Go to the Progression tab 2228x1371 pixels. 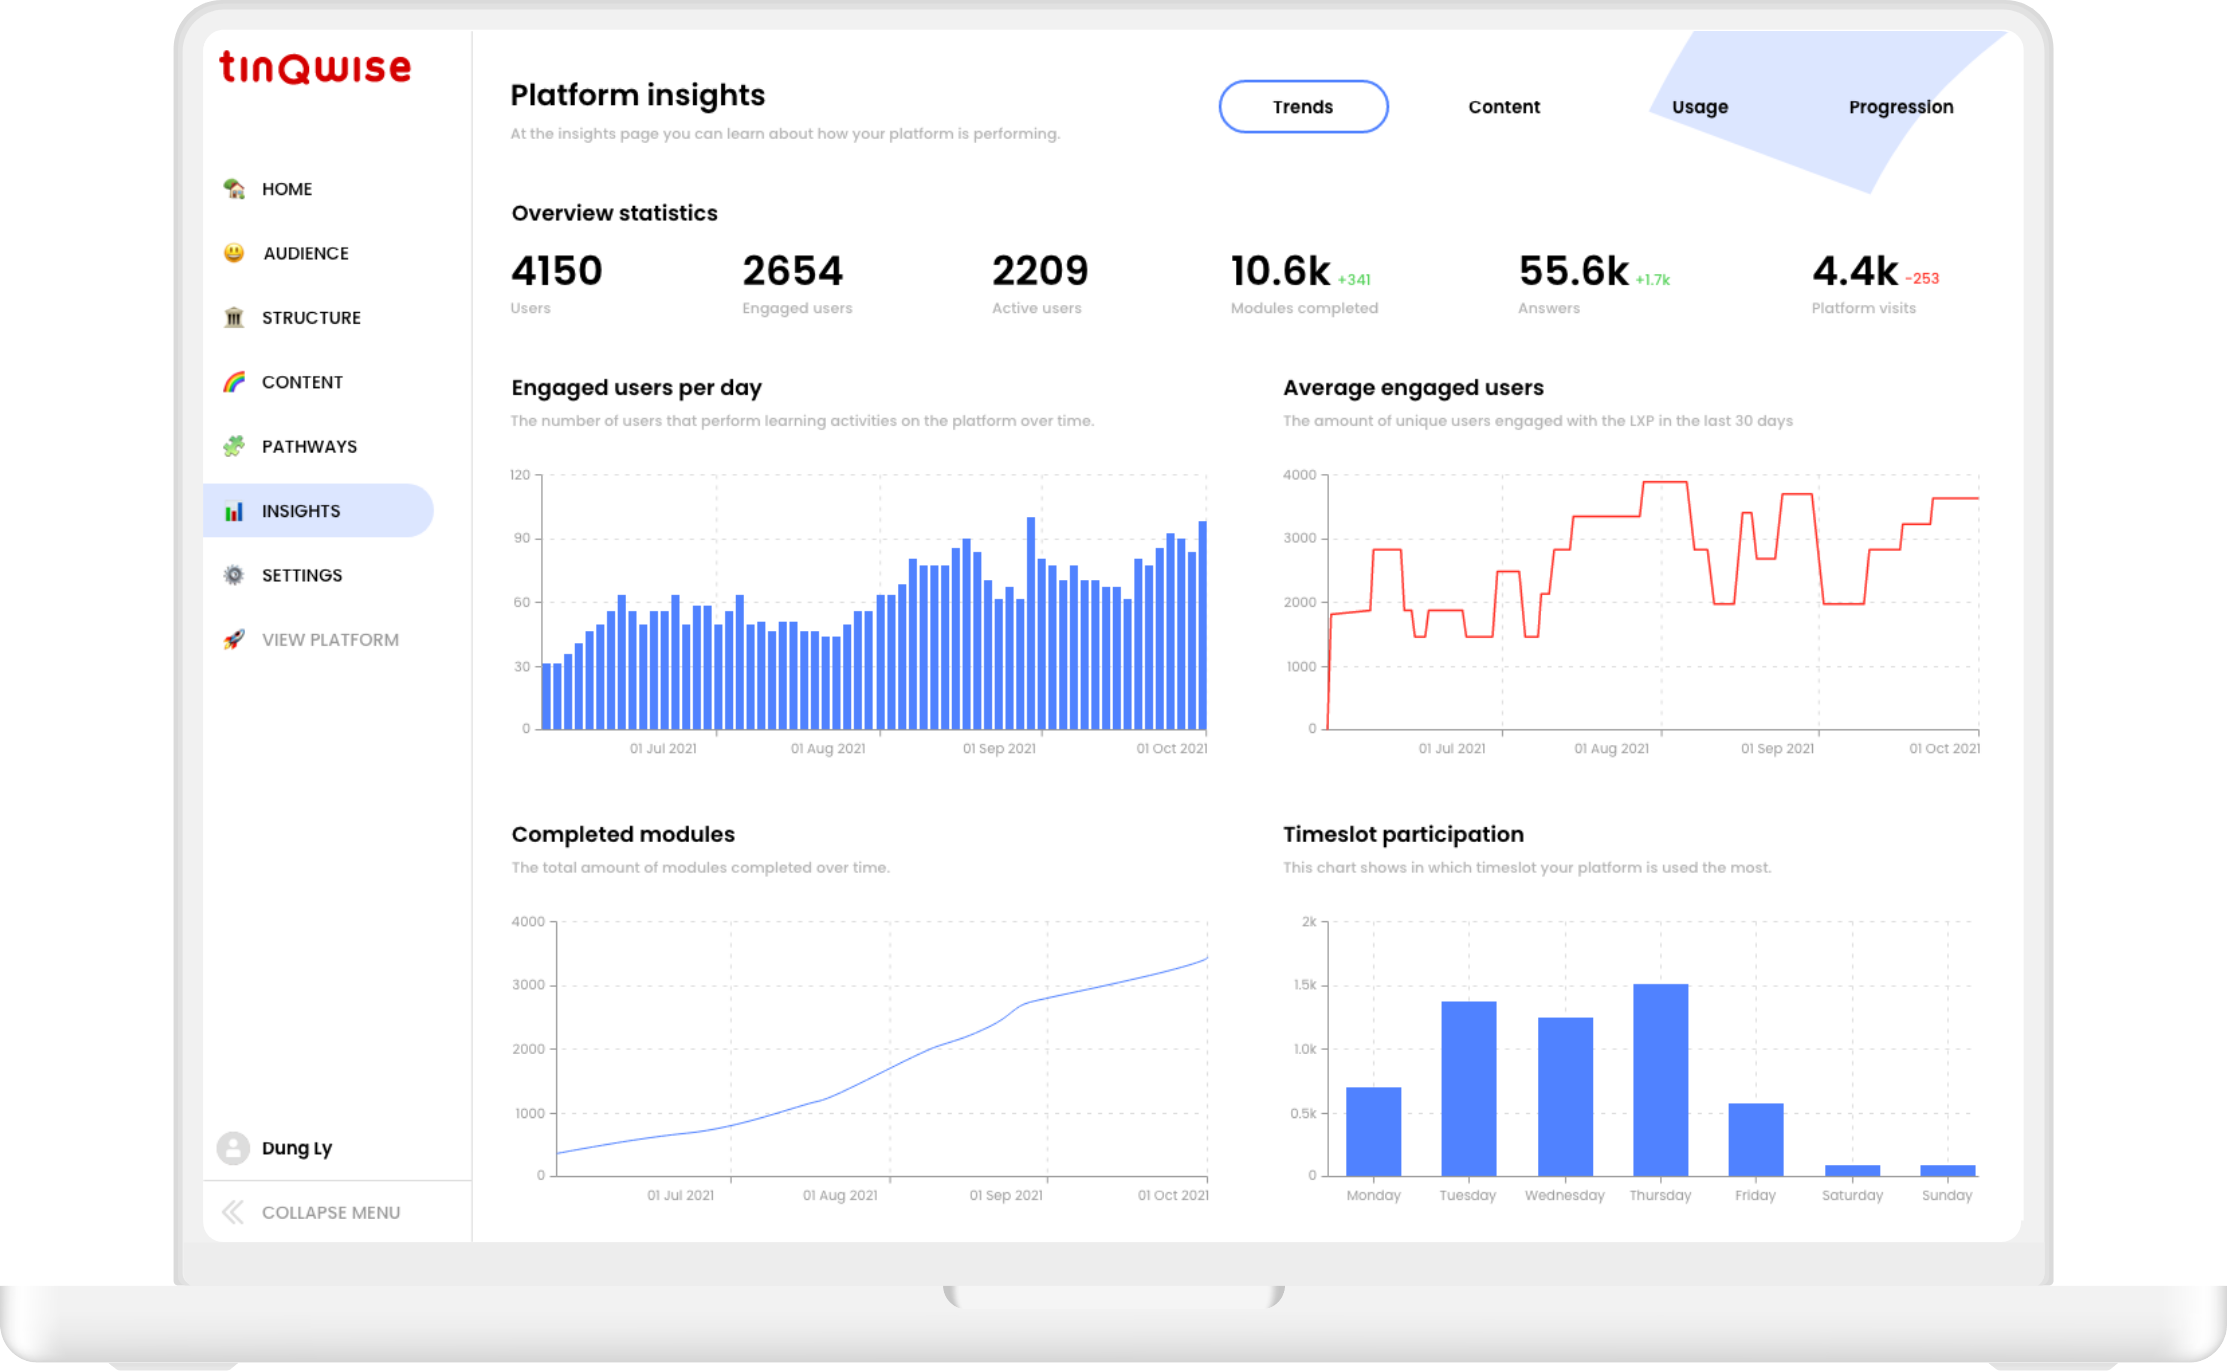[1900, 107]
